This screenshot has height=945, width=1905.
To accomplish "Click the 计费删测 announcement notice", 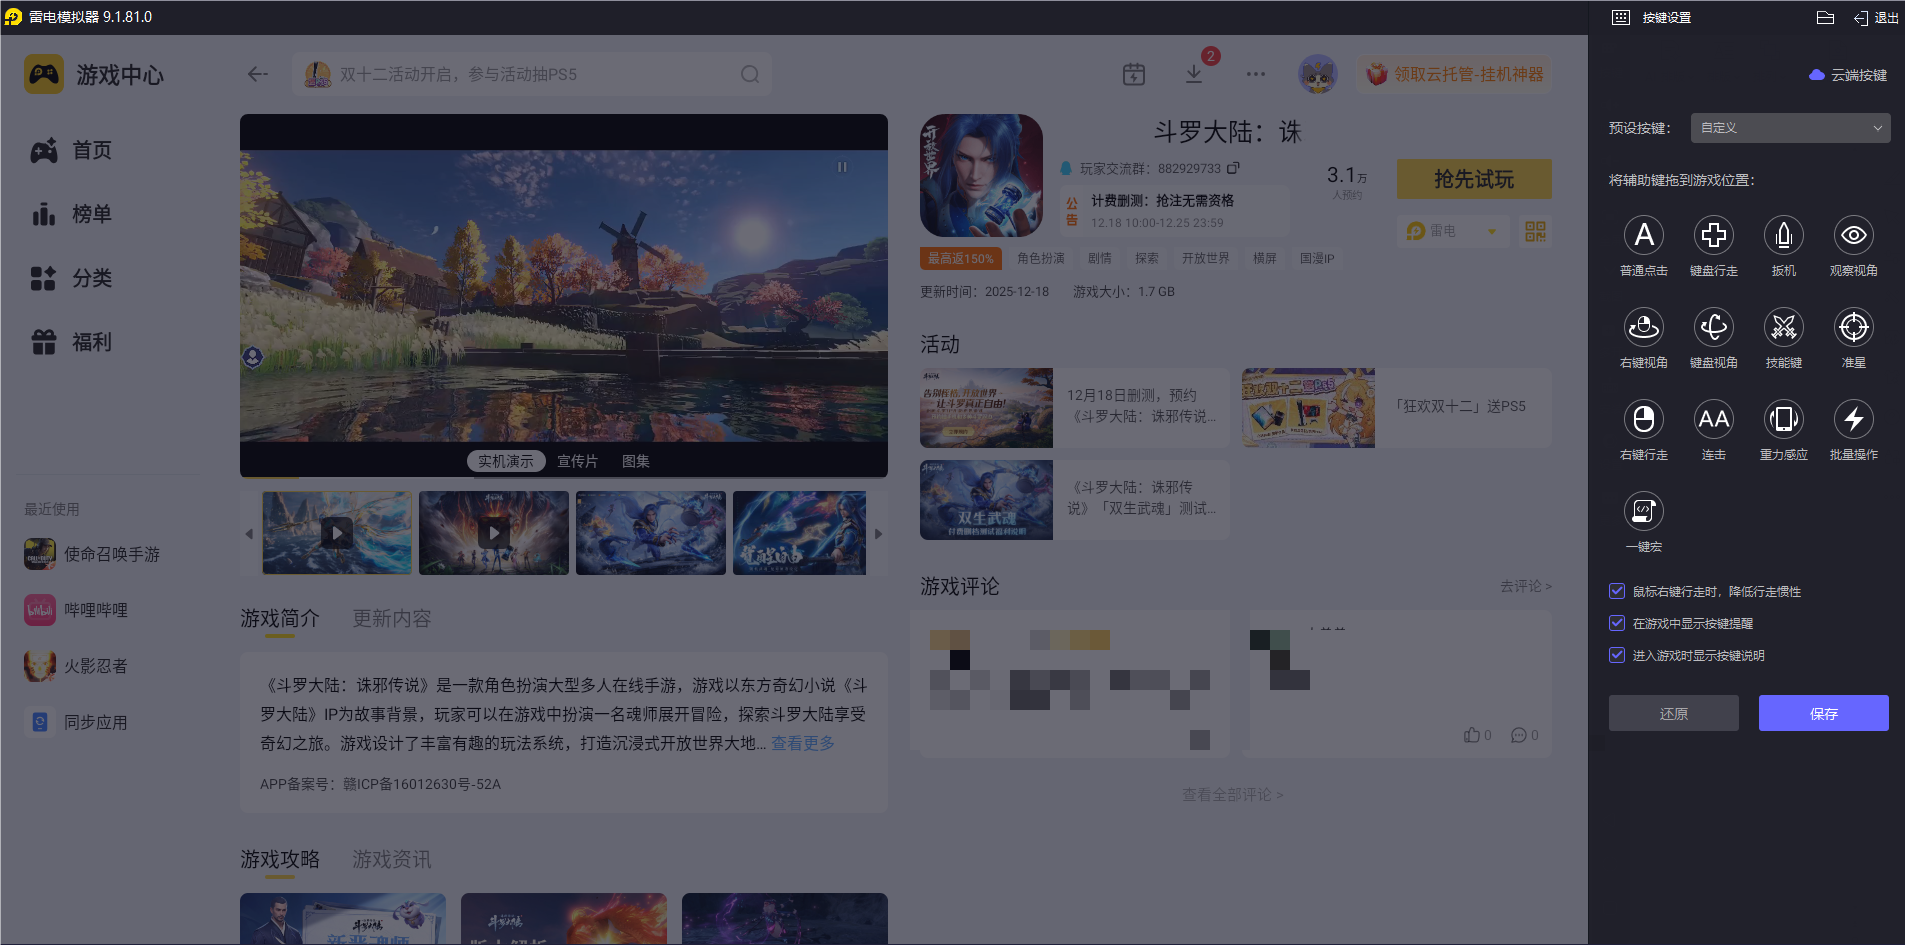I will (x=1175, y=211).
